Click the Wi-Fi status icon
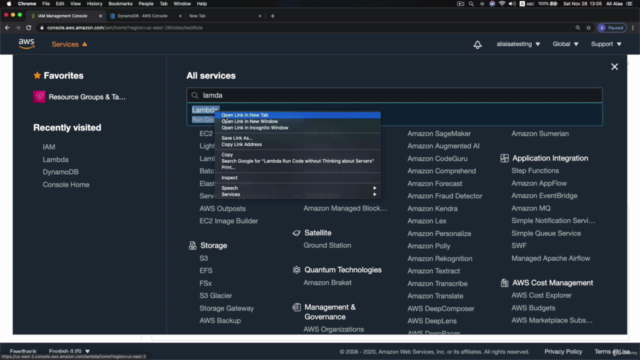640x360 pixels. 502,4
